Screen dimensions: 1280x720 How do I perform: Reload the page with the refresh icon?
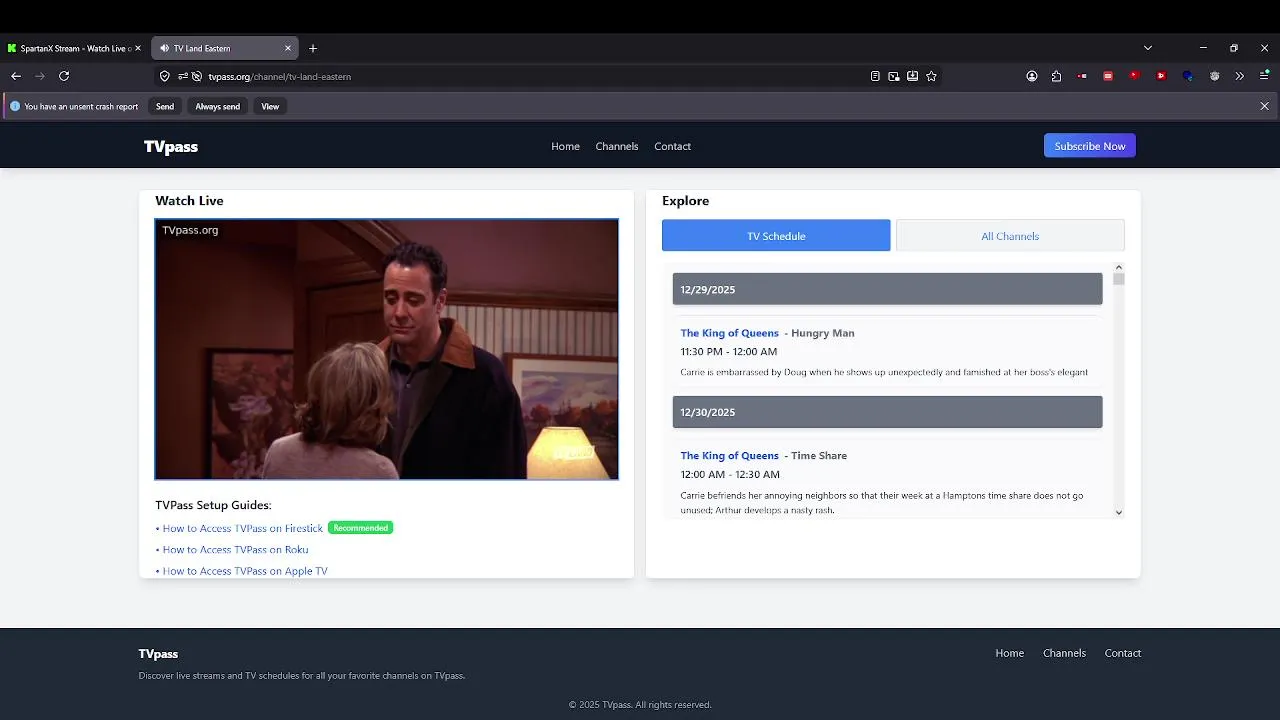64,76
